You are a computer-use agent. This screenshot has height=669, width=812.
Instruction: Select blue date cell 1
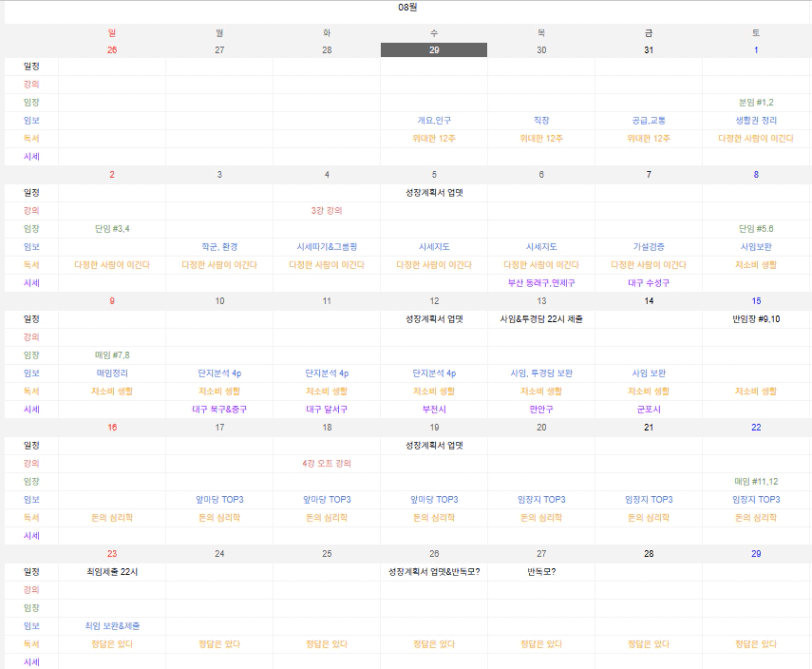pos(756,50)
